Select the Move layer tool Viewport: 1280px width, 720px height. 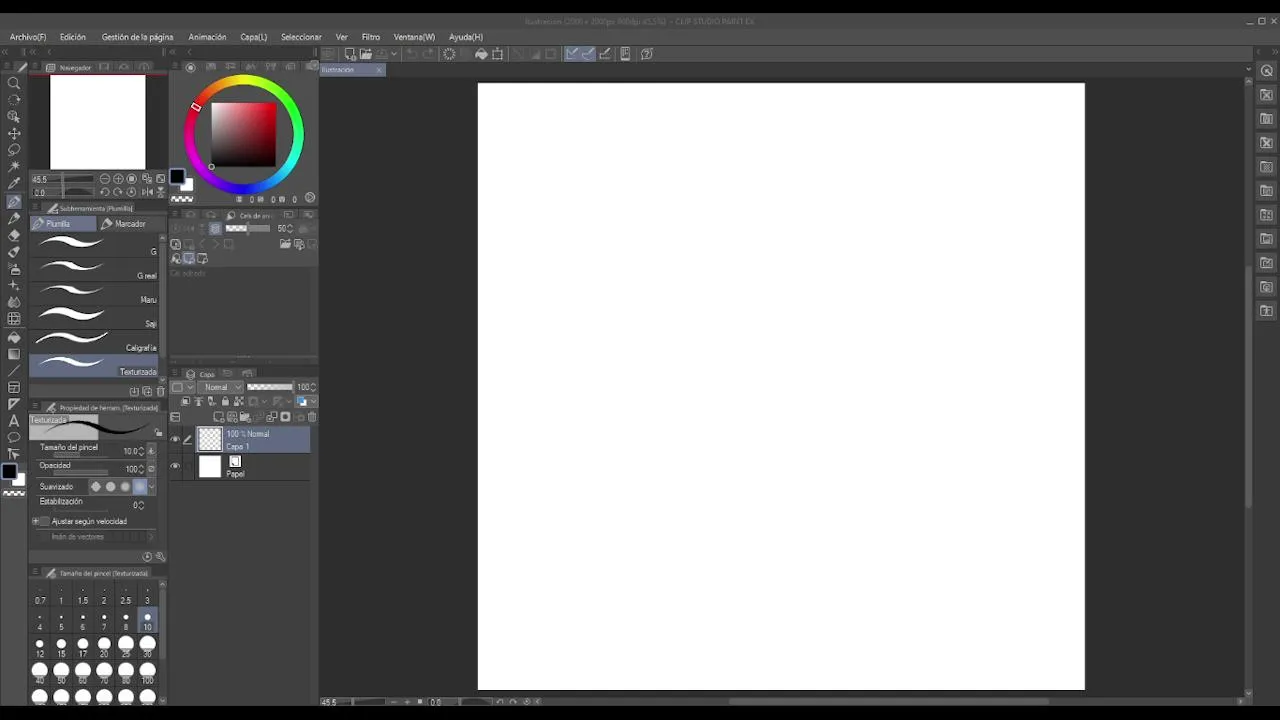click(x=14, y=133)
